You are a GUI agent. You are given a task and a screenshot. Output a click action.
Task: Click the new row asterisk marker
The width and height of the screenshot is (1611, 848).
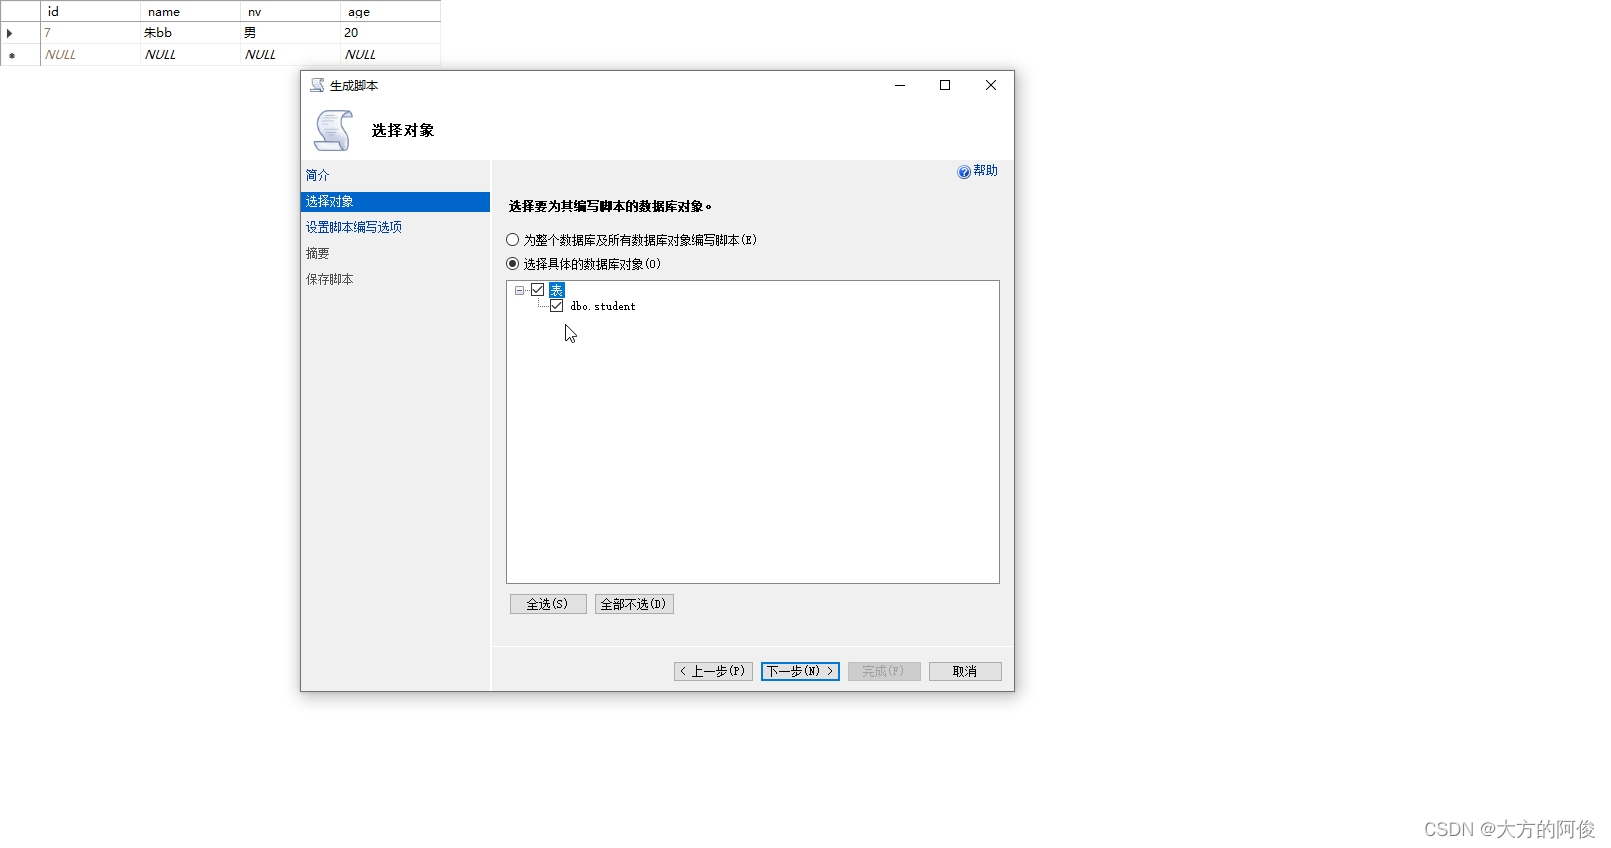click(11, 55)
